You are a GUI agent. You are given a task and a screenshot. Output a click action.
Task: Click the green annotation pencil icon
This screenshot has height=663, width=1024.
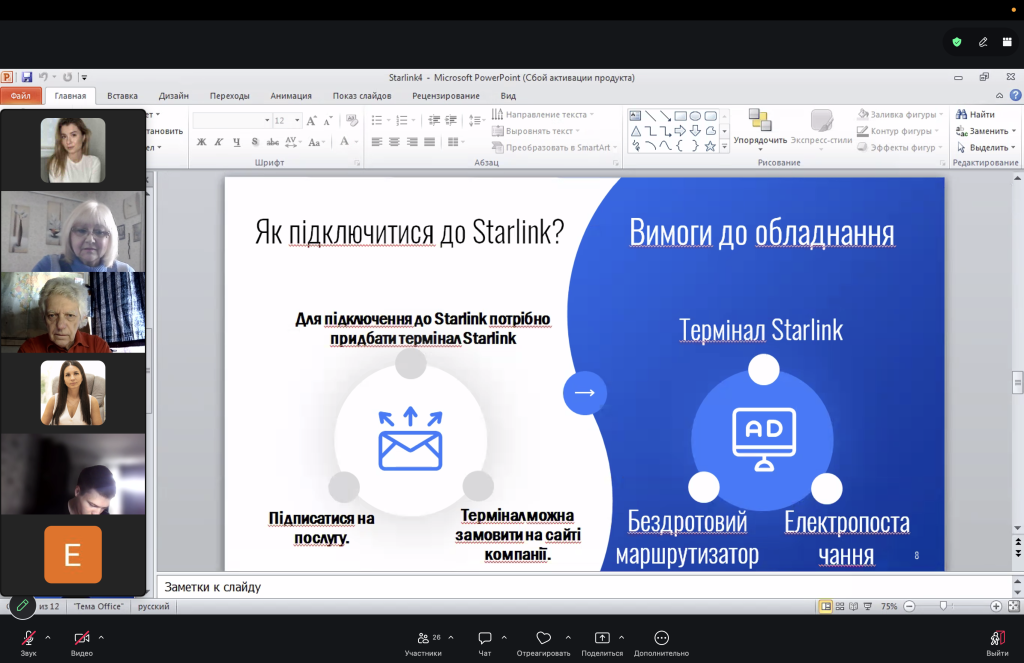(x=22, y=606)
